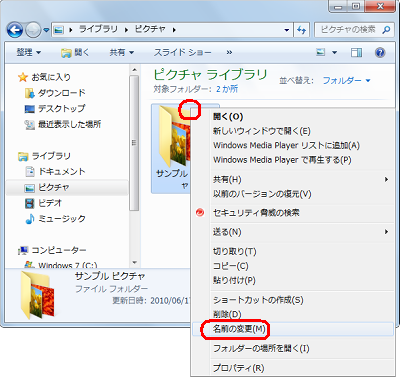This screenshot has height=377, width=400.
Task: Click the magnifier search icon
Action: tap(386, 30)
